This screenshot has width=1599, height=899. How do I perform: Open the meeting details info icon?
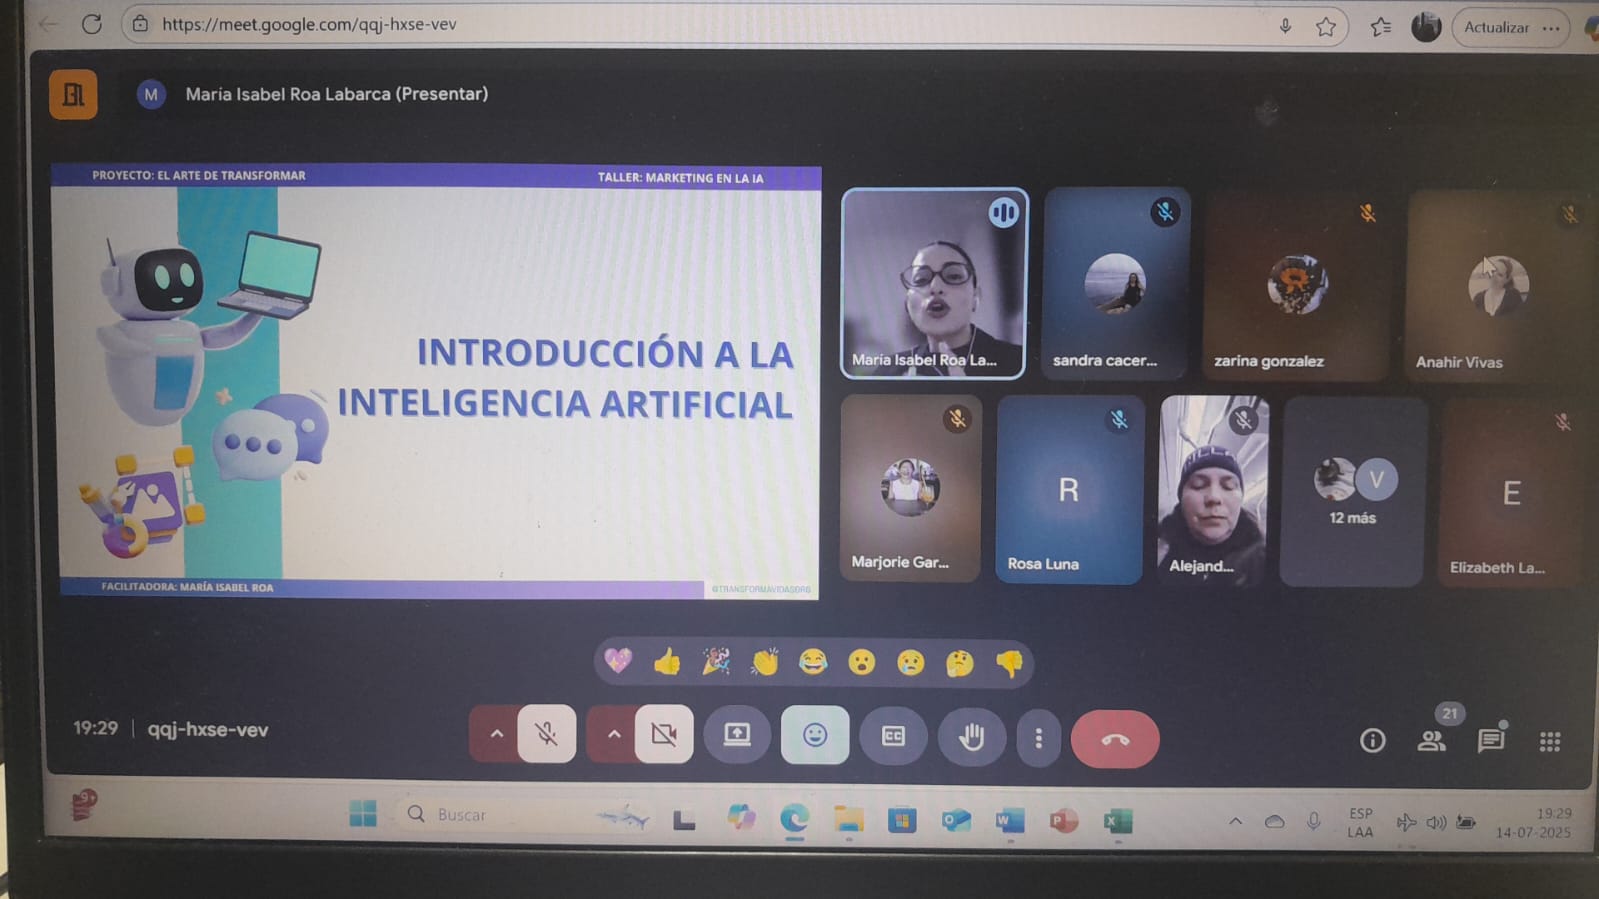point(1372,740)
